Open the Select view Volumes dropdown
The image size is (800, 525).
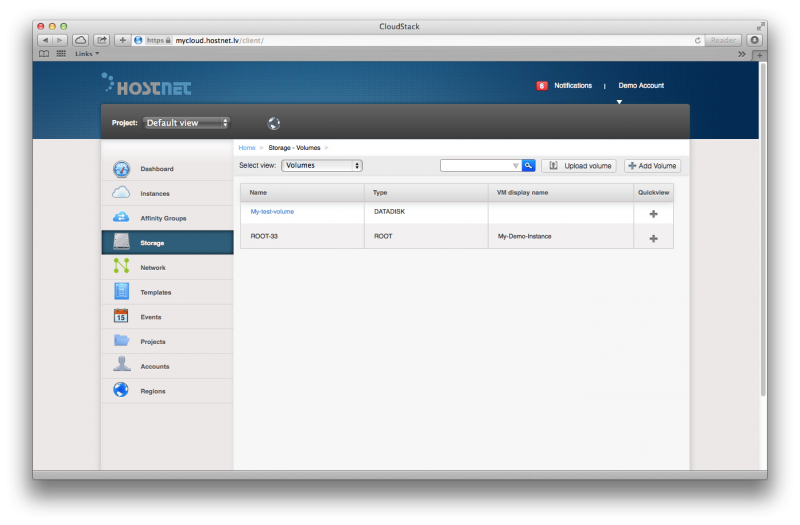pos(322,165)
